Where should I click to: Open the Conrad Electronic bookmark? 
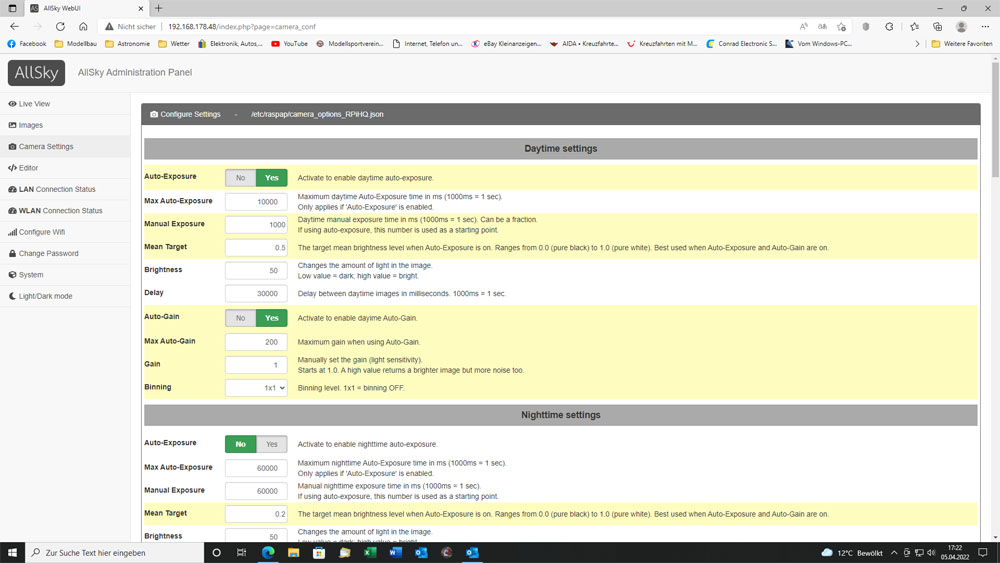coord(742,44)
